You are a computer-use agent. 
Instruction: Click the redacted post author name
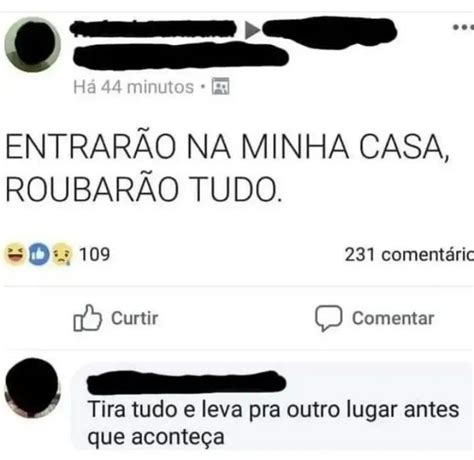[x=153, y=29]
